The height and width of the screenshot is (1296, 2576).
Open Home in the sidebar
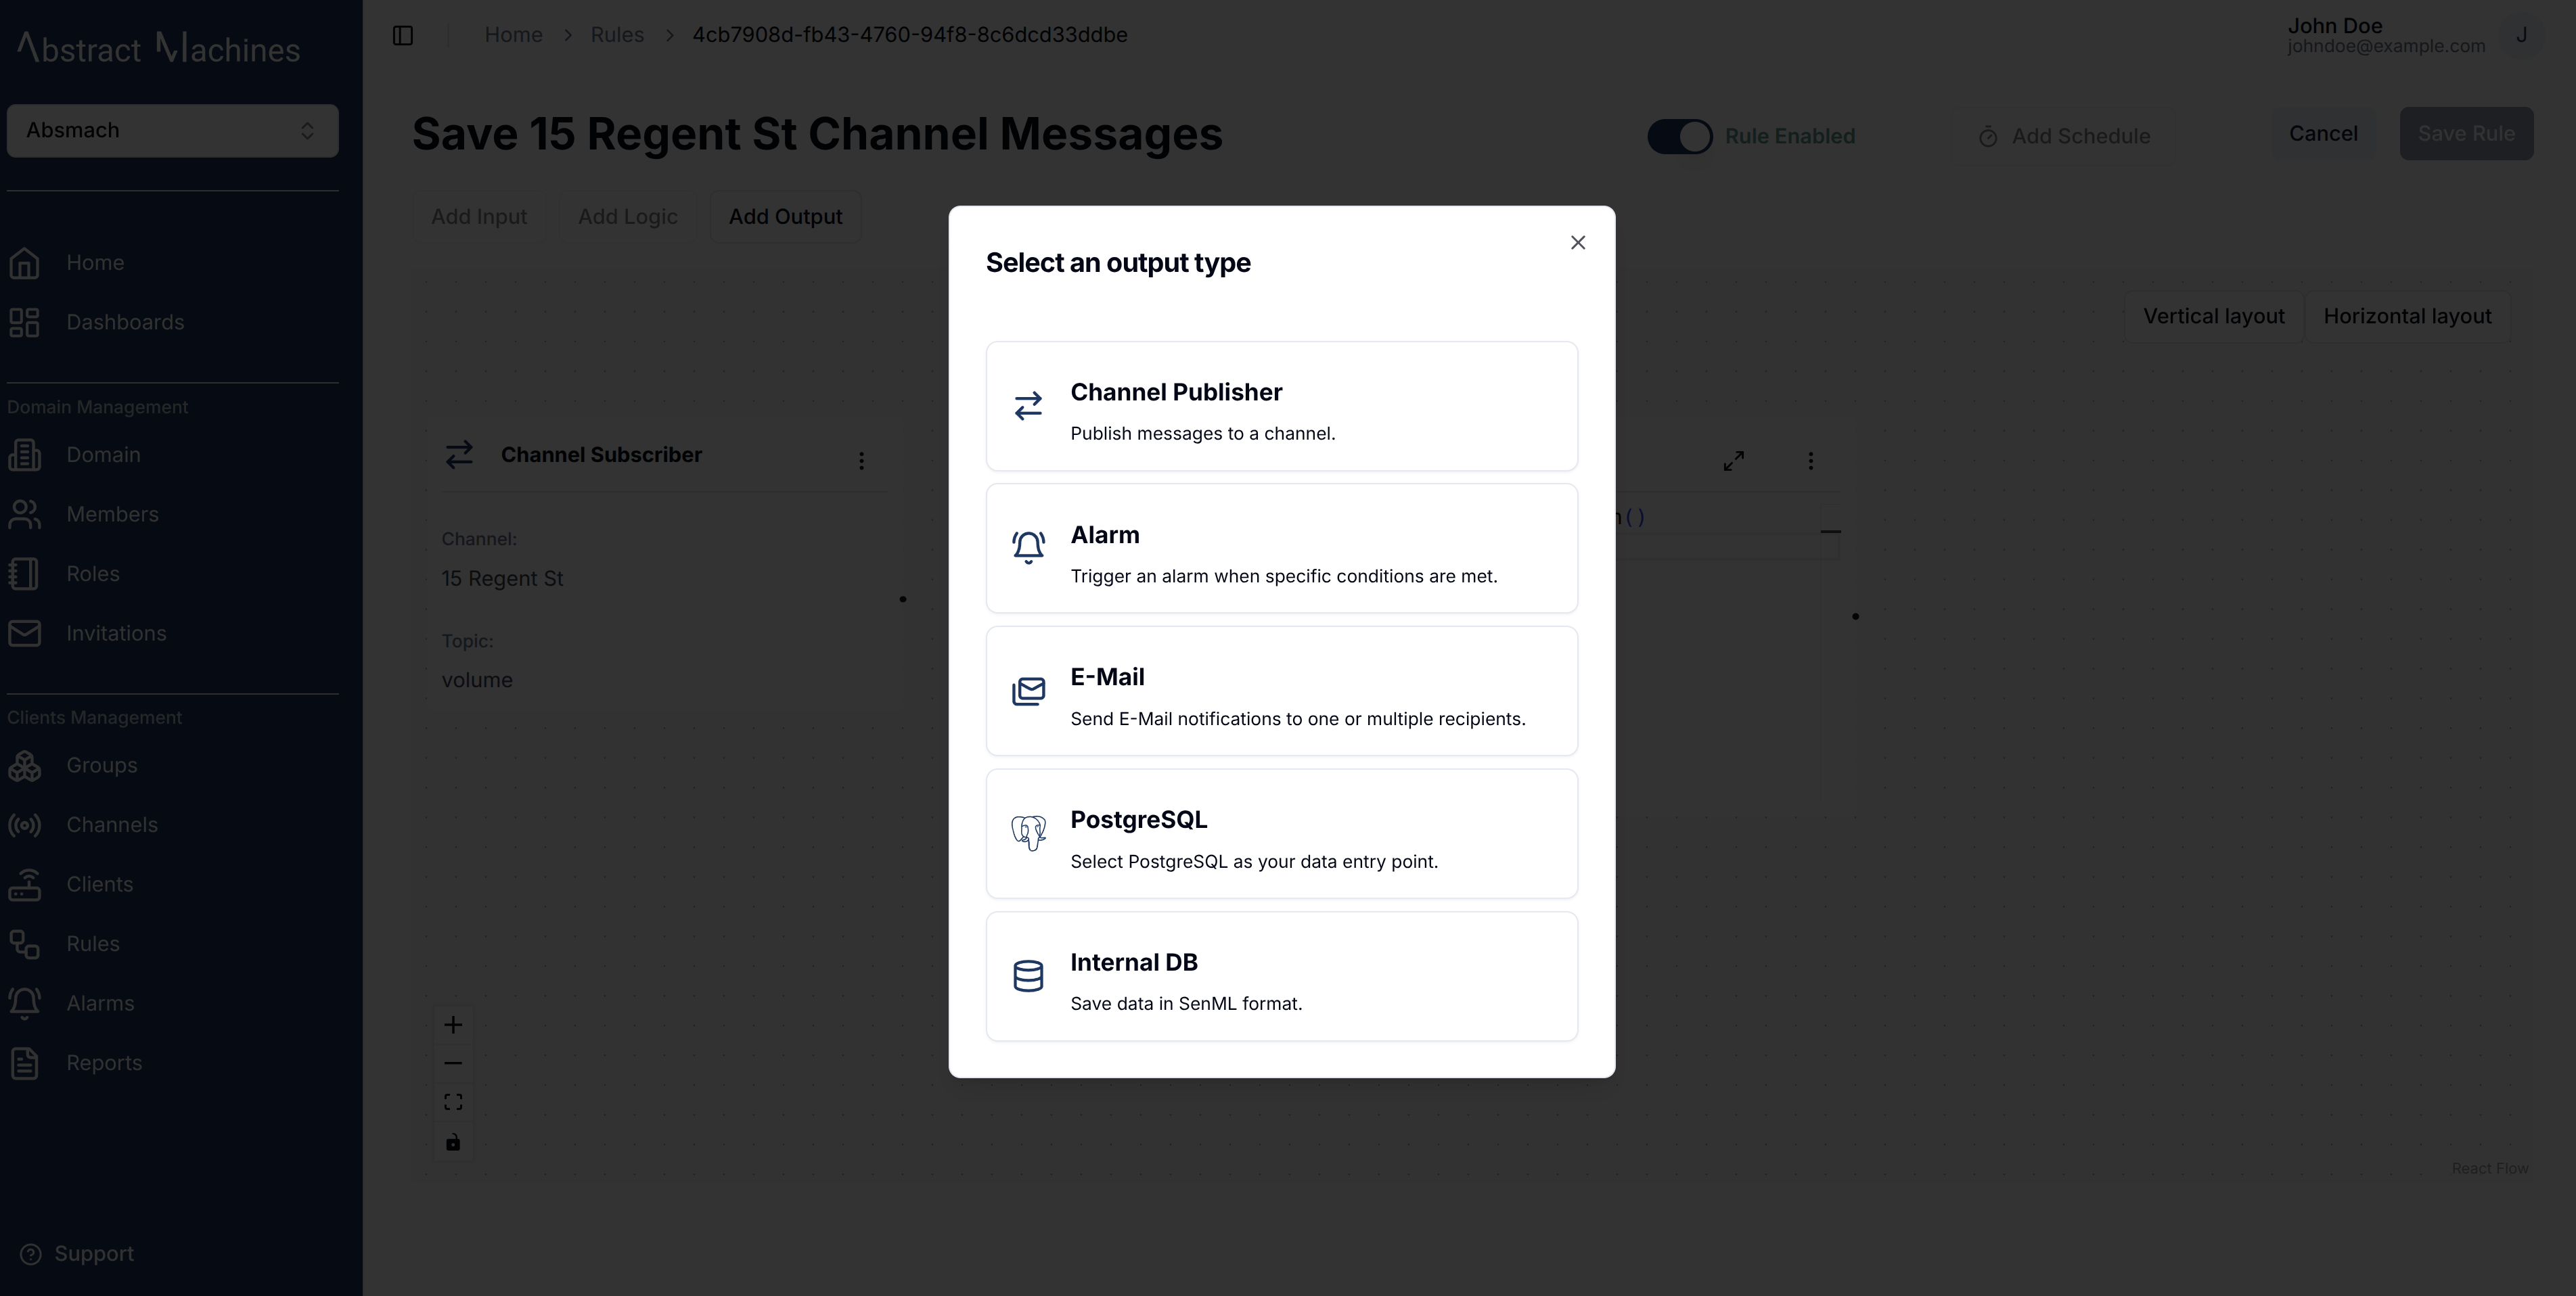click(95, 263)
